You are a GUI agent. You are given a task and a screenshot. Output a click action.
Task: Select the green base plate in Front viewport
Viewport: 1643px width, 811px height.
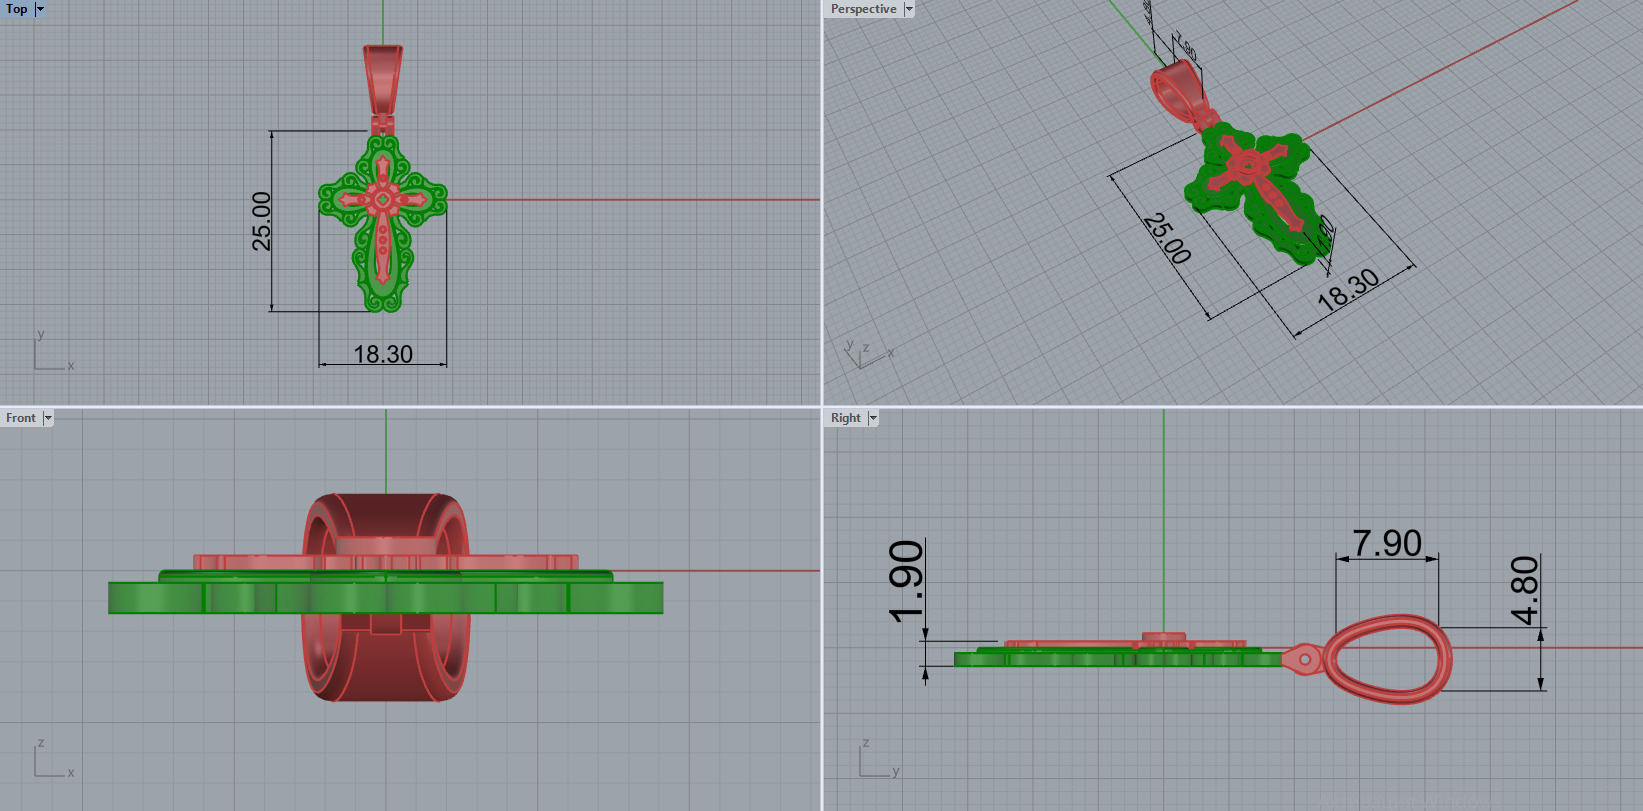(385, 598)
